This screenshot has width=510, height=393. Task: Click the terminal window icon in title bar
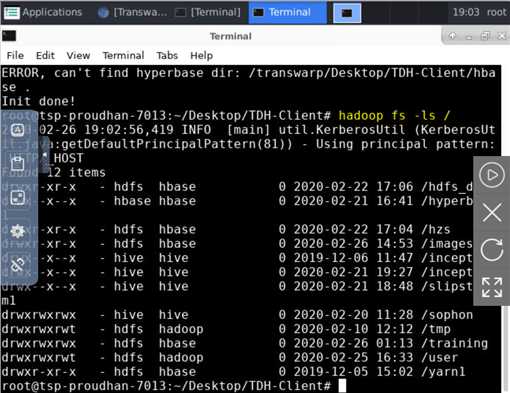click(x=9, y=36)
